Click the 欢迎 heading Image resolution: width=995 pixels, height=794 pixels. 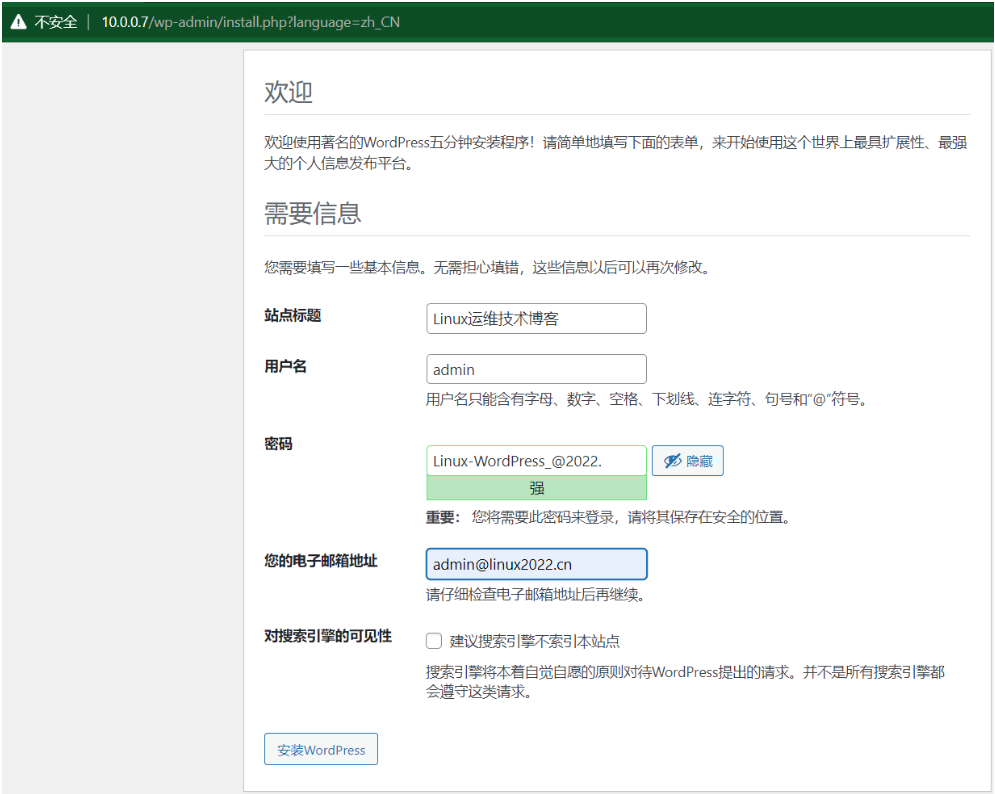click(x=289, y=92)
